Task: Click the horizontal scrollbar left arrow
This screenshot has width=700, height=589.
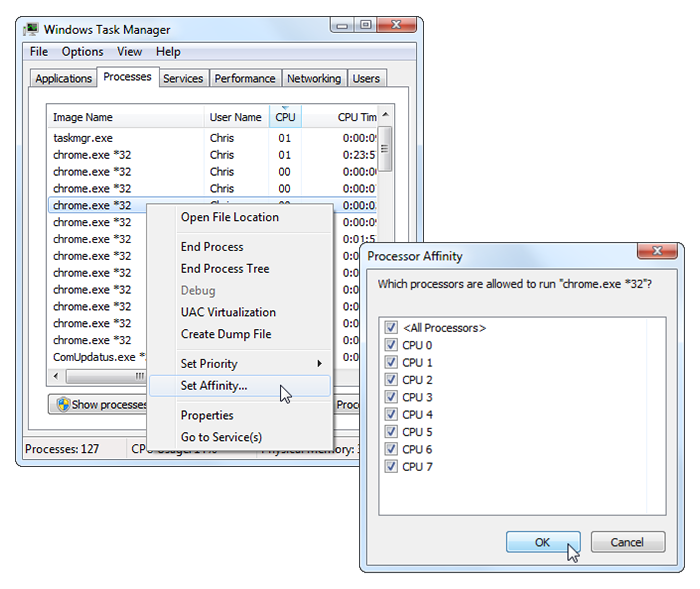Action: tap(56, 376)
